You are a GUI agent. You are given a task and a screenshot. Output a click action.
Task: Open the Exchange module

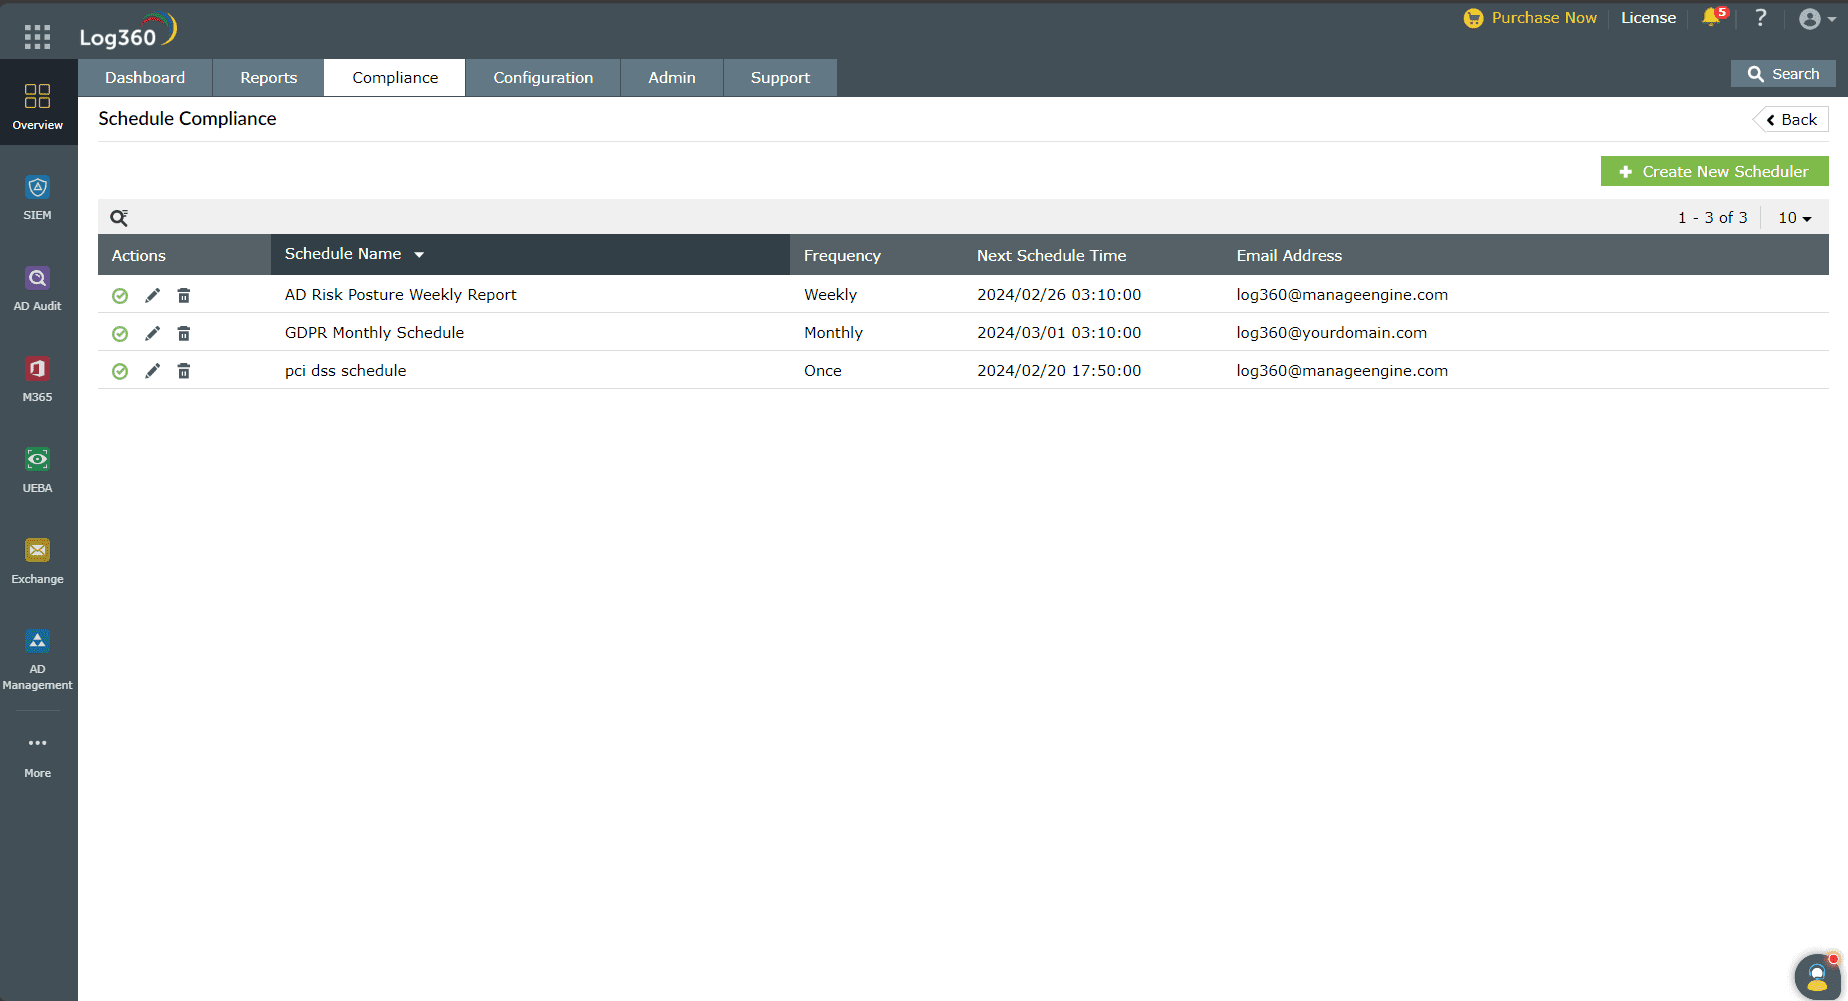[x=38, y=561]
